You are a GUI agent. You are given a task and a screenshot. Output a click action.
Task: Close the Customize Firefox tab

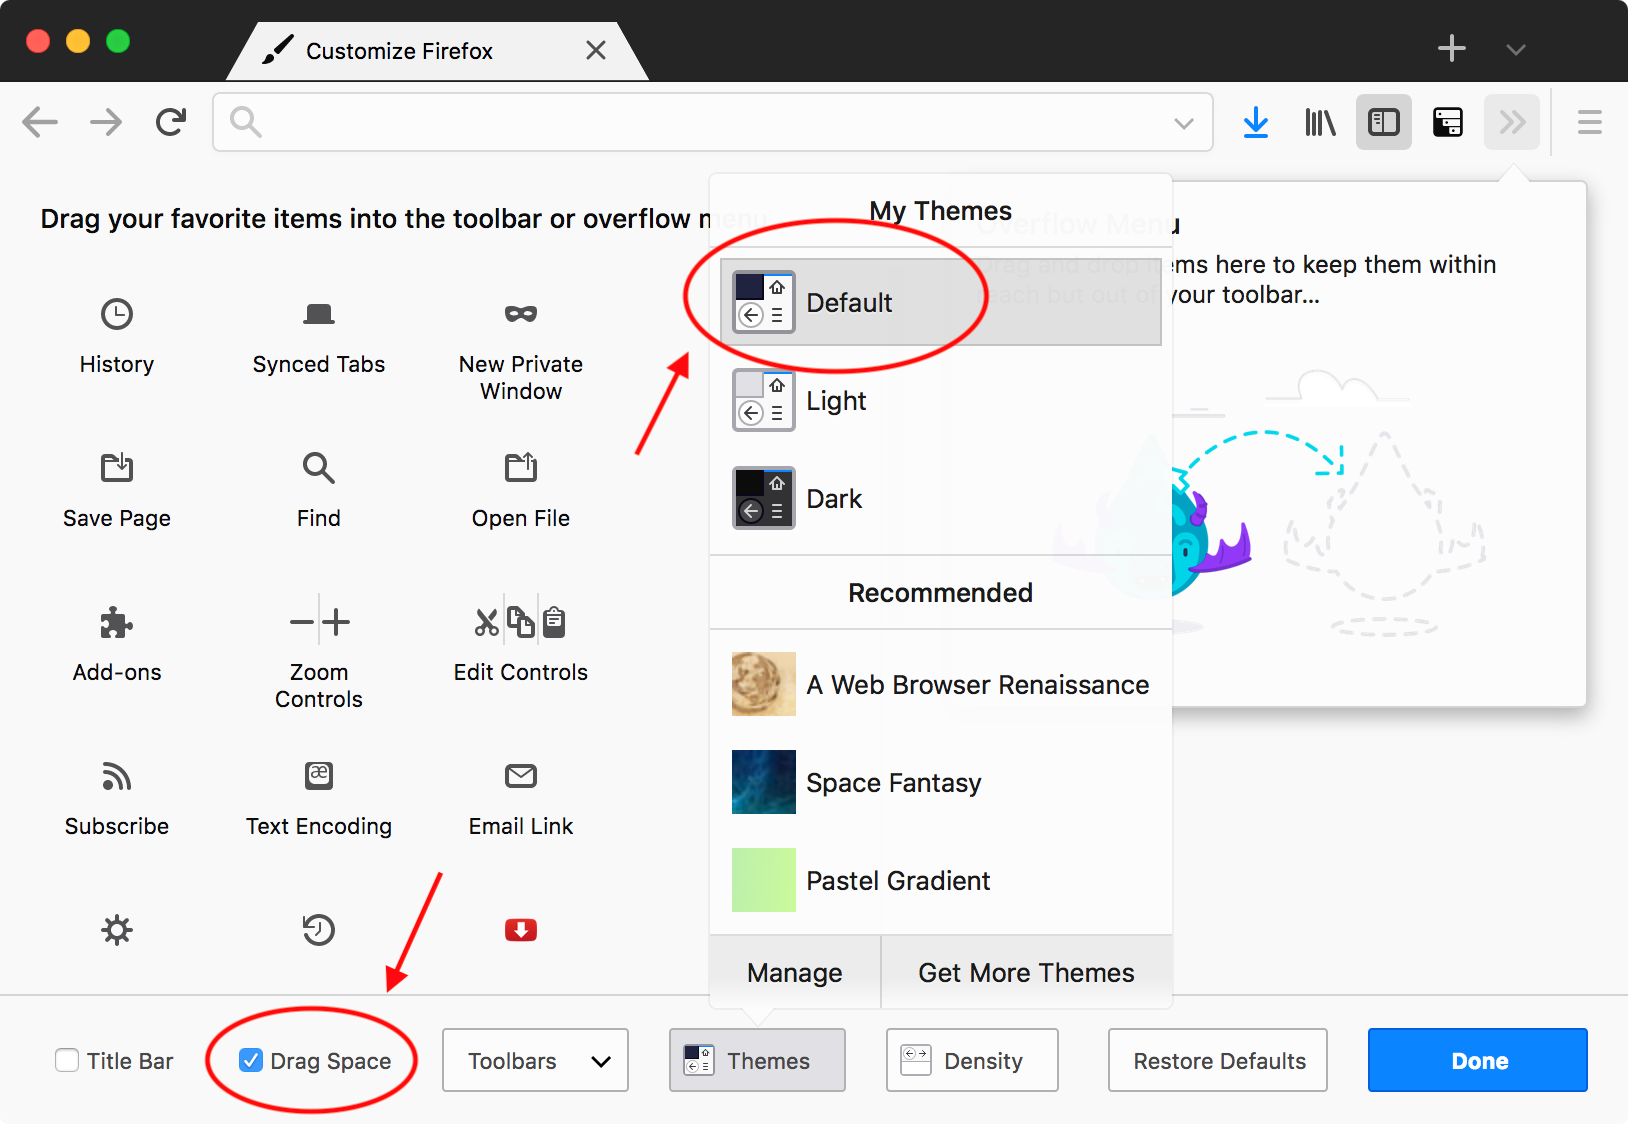[596, 50]
